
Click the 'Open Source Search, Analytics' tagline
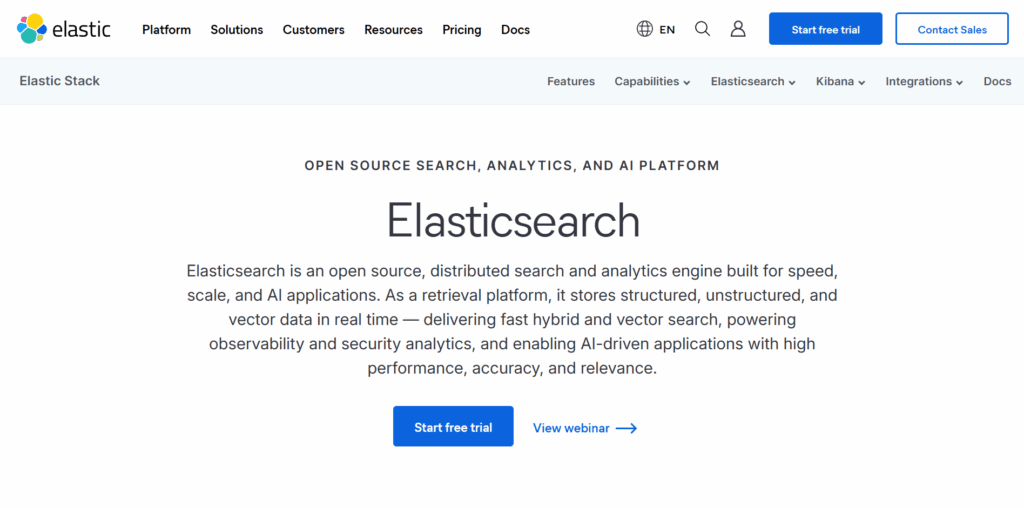512,165
